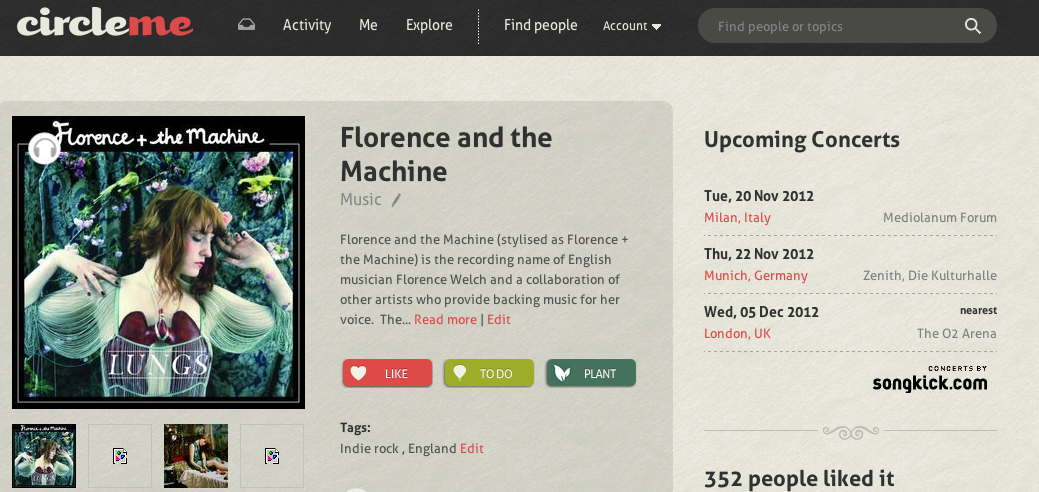Go to the Explore page
Viewport: 1039px width, 492px height.
429,26
